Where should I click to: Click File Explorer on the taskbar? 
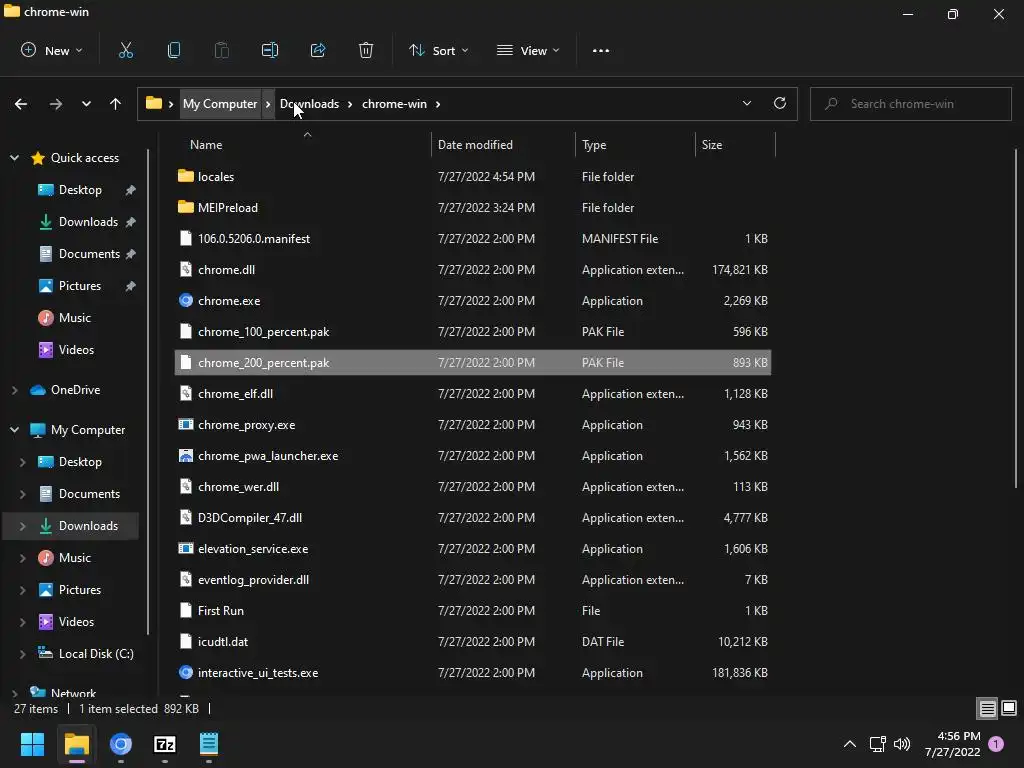[x=77, y=744]
